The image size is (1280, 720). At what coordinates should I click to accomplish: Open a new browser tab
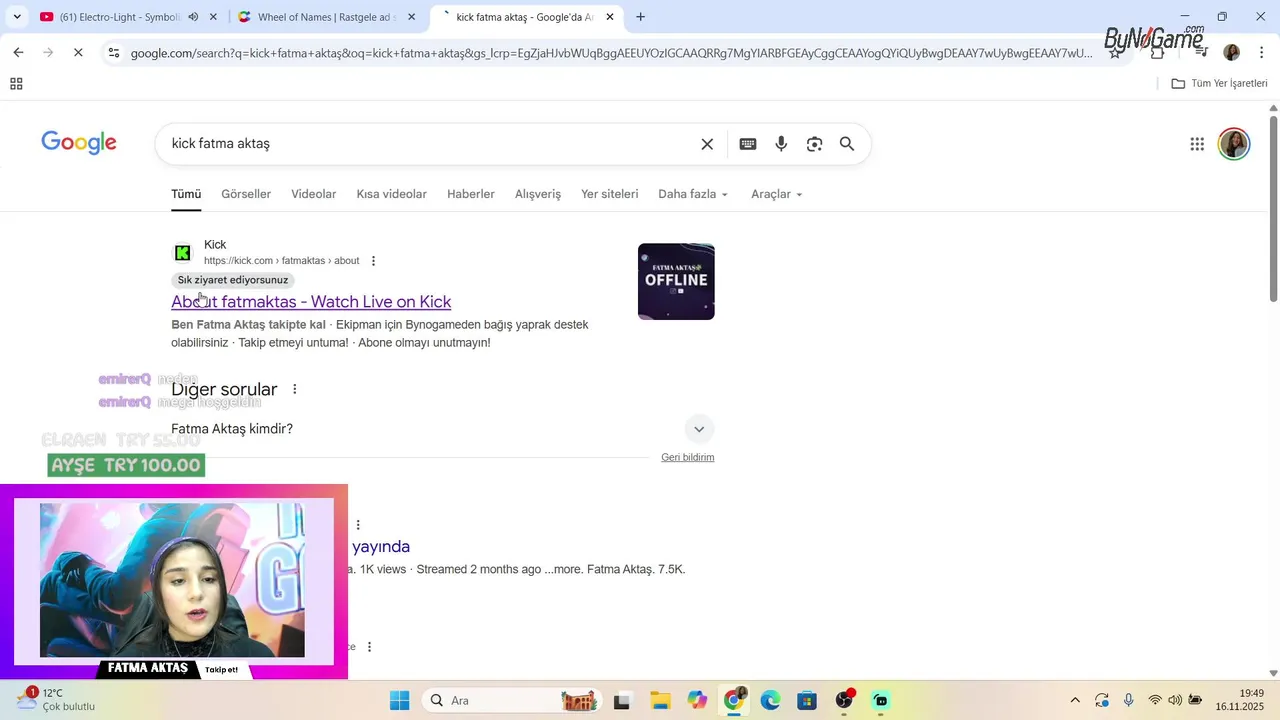(x=640, y=17)
